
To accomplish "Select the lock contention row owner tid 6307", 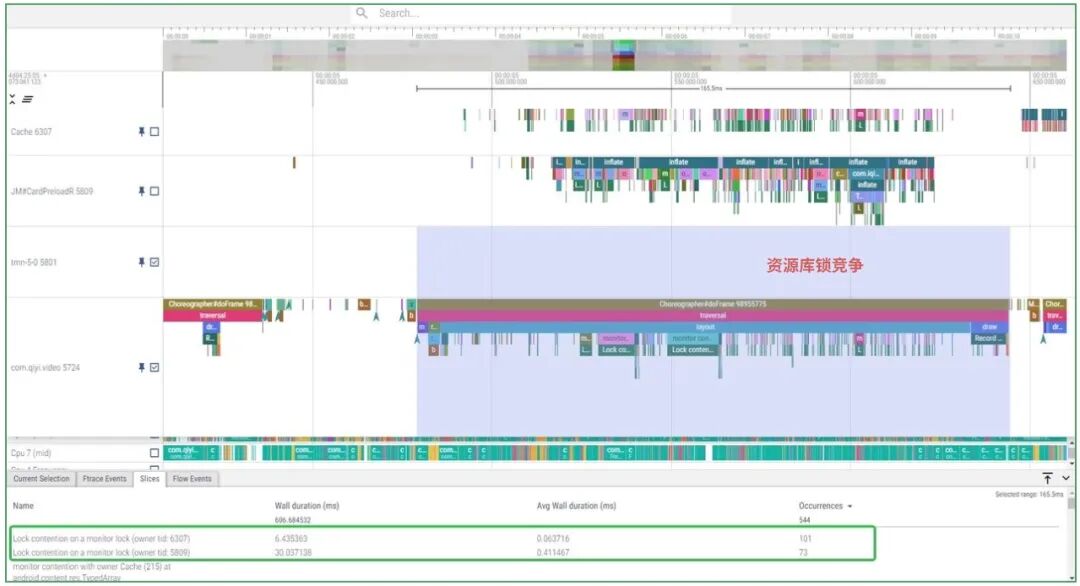I will 442,538.
